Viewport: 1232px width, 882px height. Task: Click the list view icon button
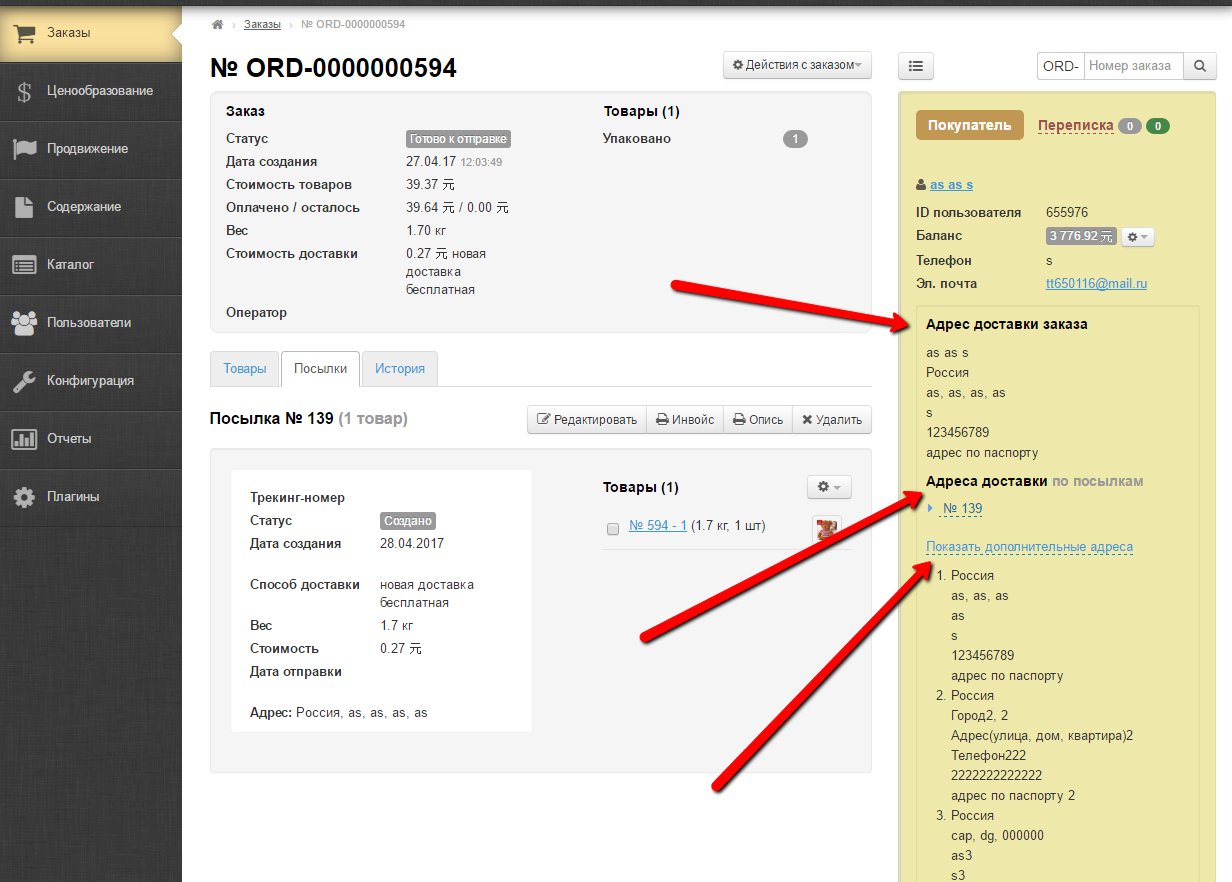coord(916,66)
